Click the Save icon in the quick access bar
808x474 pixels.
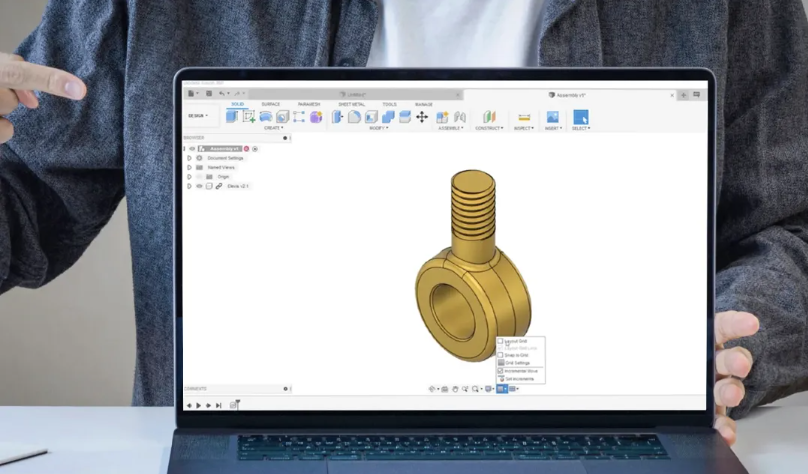point(209,94)
